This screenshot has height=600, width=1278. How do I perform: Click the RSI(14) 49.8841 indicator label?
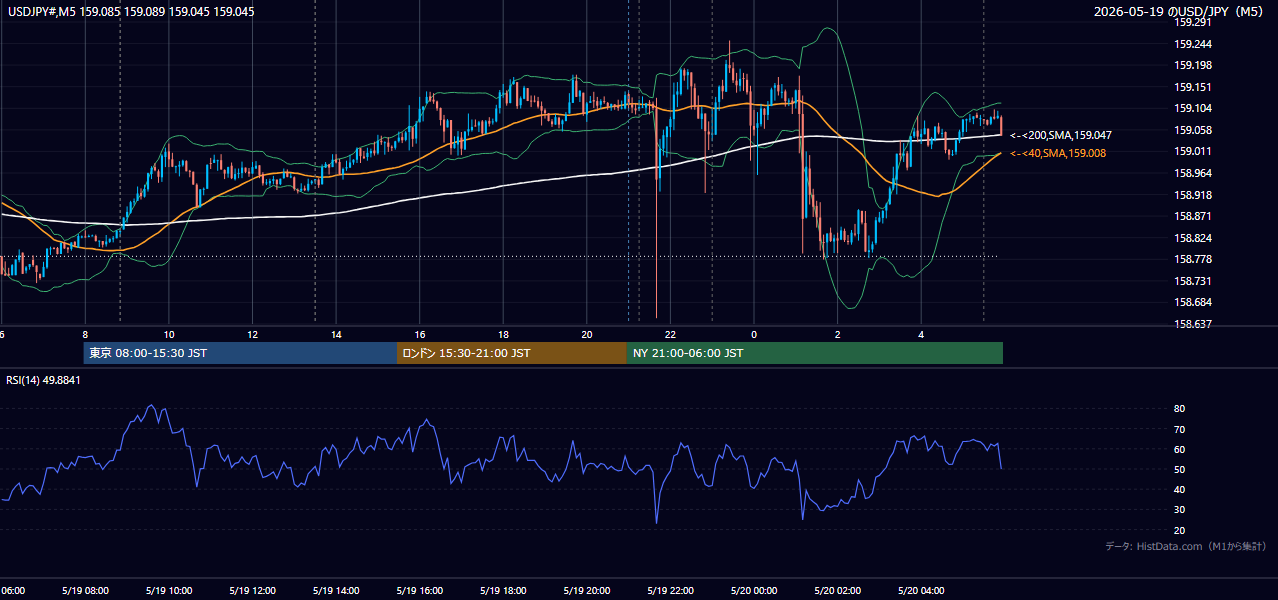pos(43,380)
